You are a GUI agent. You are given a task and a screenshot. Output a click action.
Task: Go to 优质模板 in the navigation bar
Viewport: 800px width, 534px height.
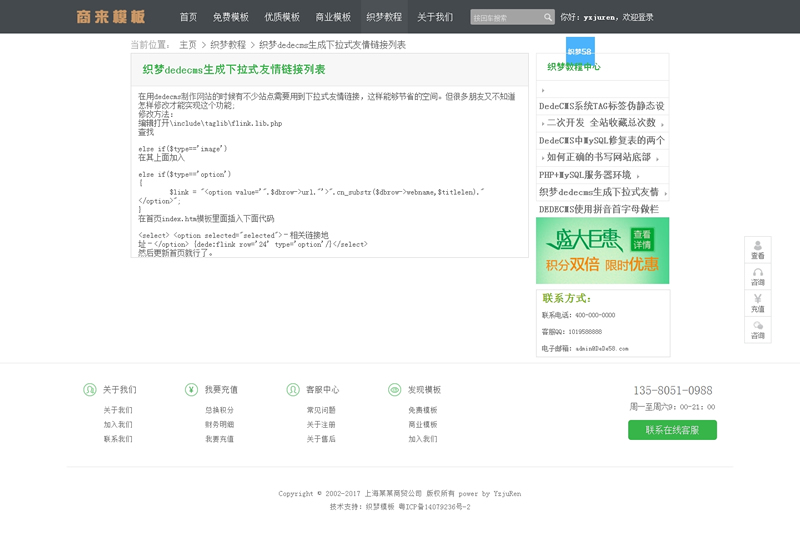[x=282, y=17]
